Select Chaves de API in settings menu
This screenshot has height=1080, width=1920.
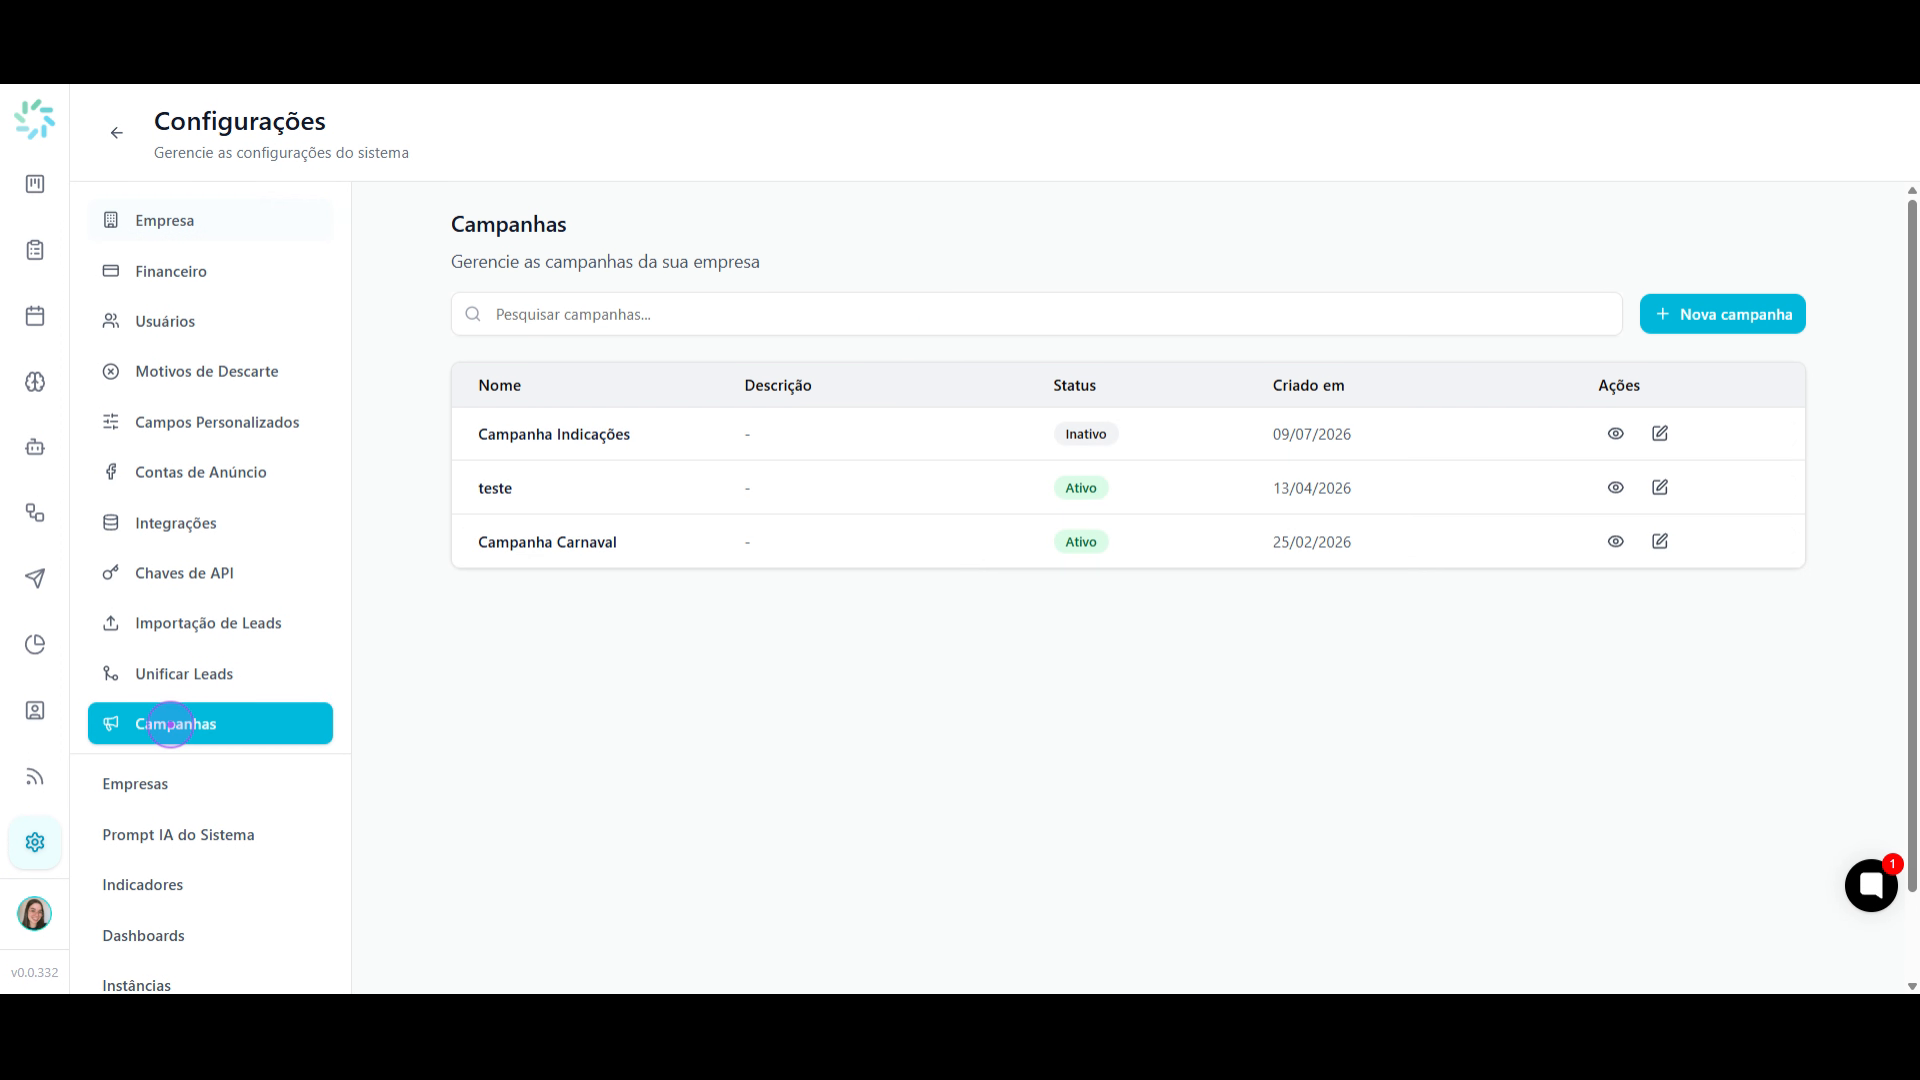point(210,573)
